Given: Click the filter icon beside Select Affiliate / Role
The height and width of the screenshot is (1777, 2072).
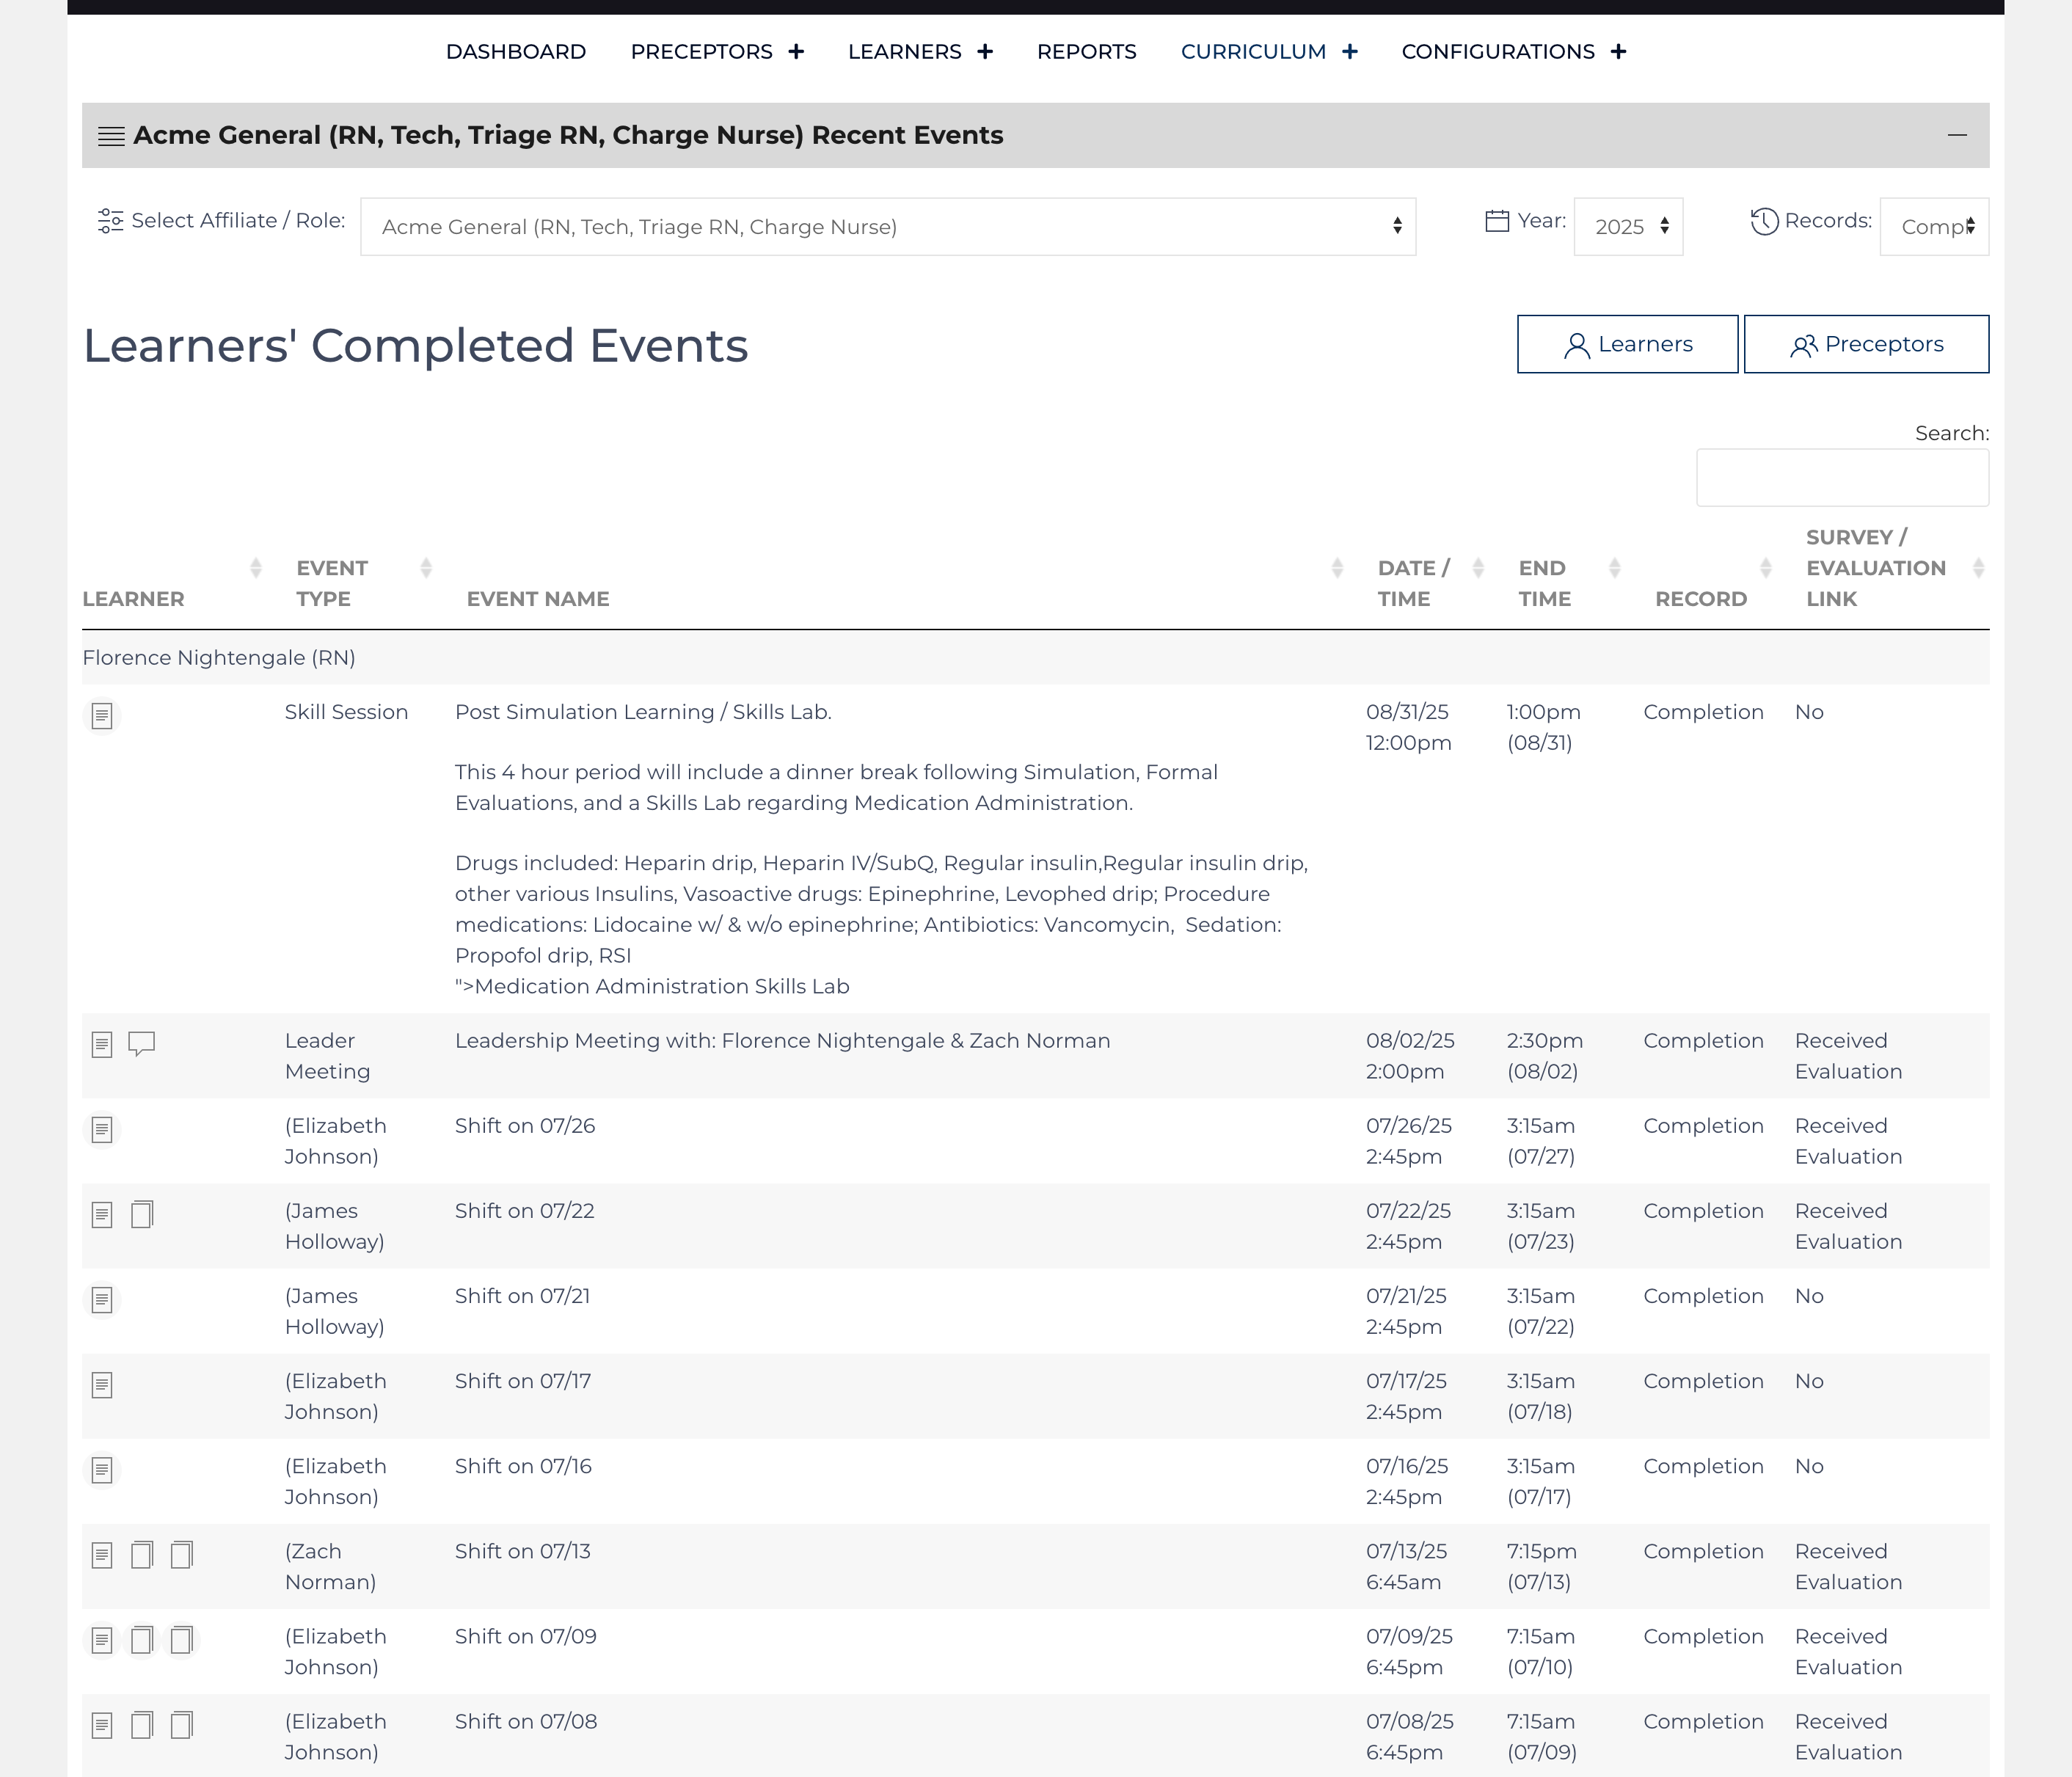Looking at the screenshot, I should 110,221.
